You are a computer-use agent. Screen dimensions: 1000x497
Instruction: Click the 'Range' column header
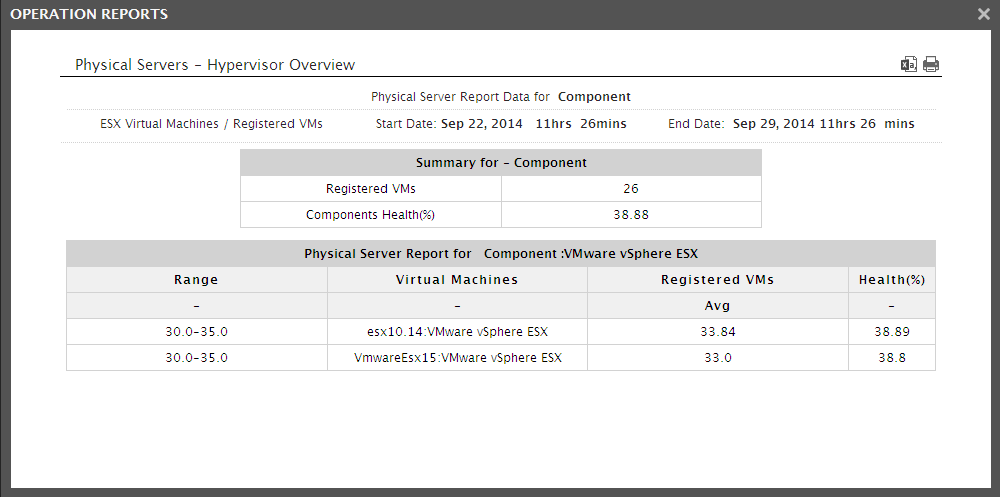coord(196,279)
